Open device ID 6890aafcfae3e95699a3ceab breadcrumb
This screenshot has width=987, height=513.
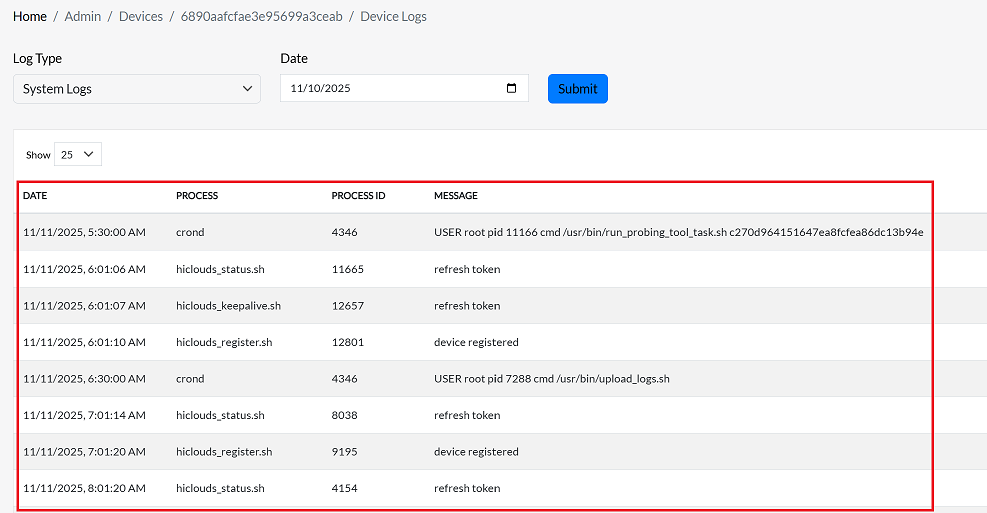[261, 17]
